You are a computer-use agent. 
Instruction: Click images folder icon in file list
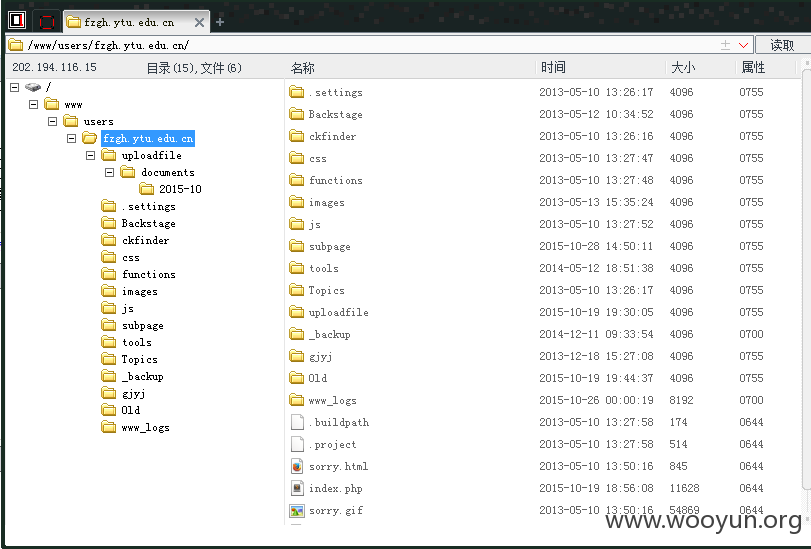pyautogui.click(x=296, y=202)
